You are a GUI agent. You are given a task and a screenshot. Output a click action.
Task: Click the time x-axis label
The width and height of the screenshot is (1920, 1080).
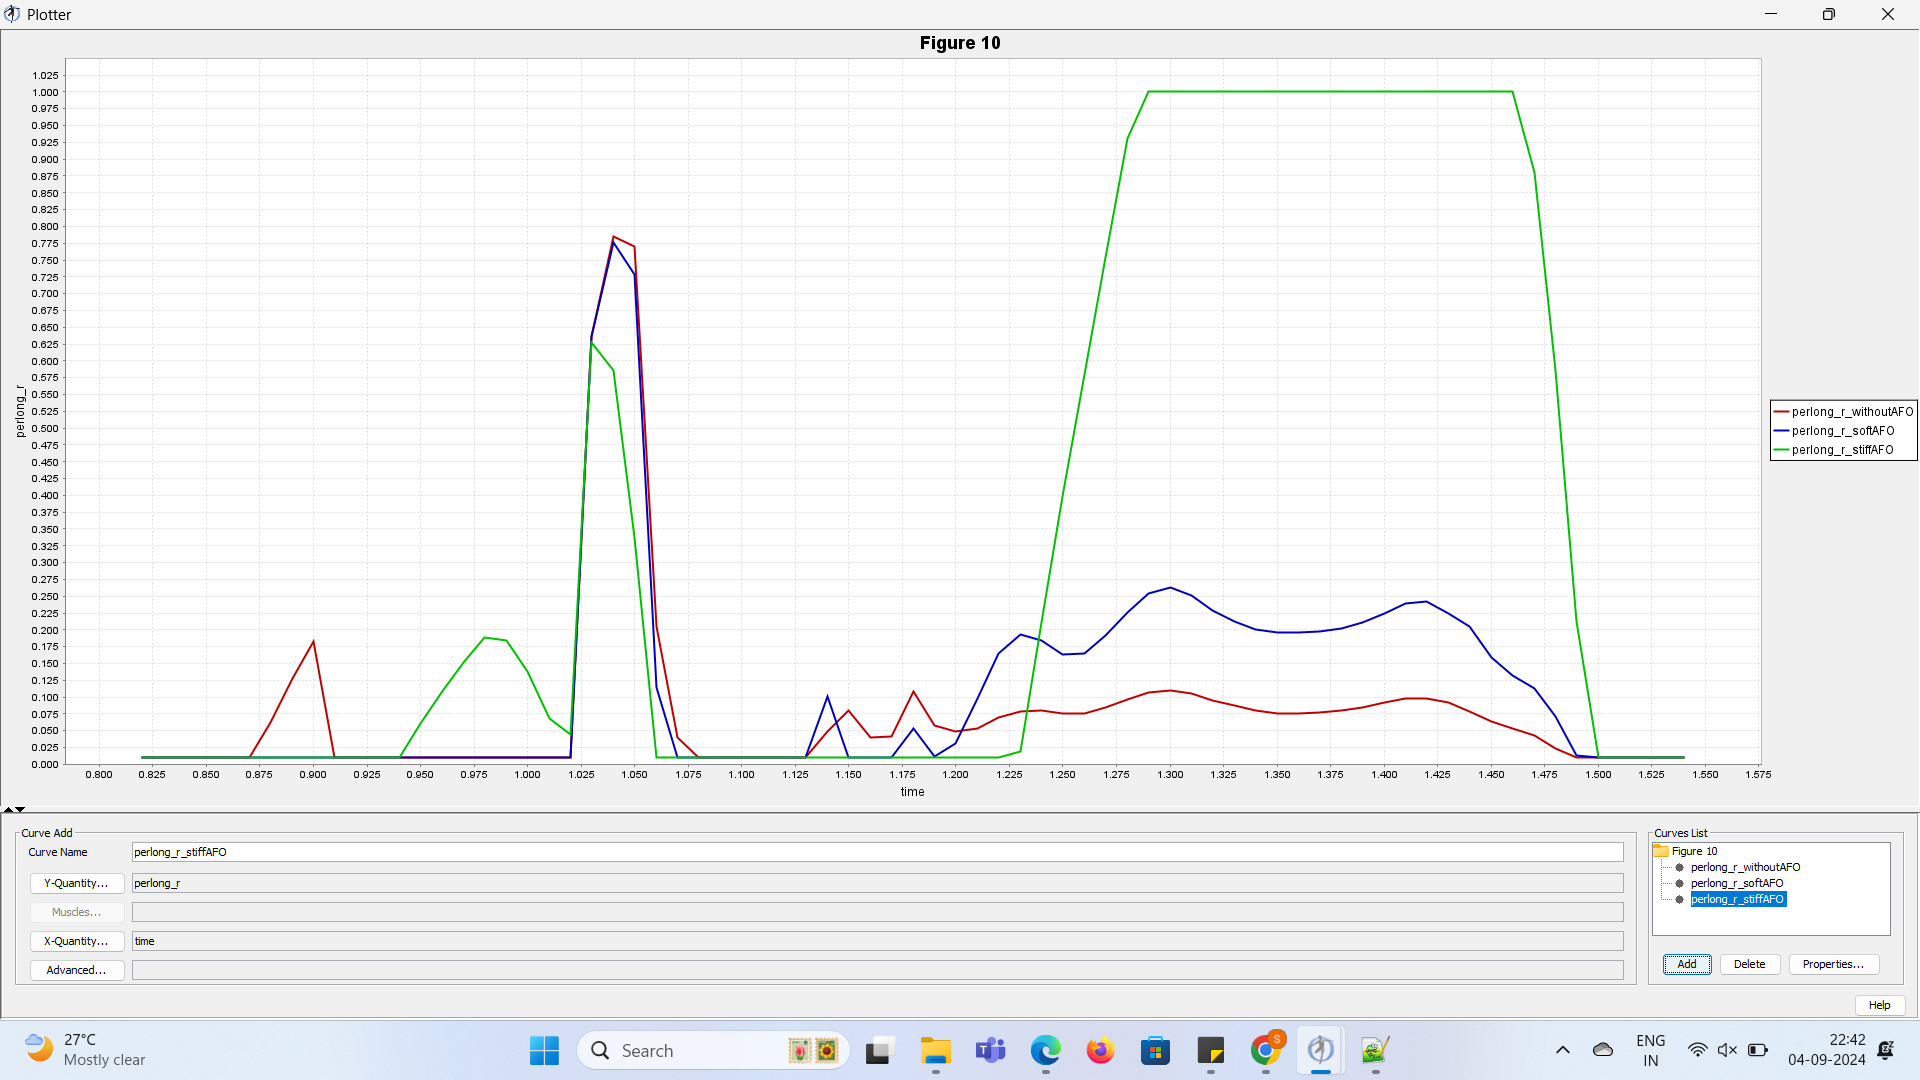click(x=912, y=792)
